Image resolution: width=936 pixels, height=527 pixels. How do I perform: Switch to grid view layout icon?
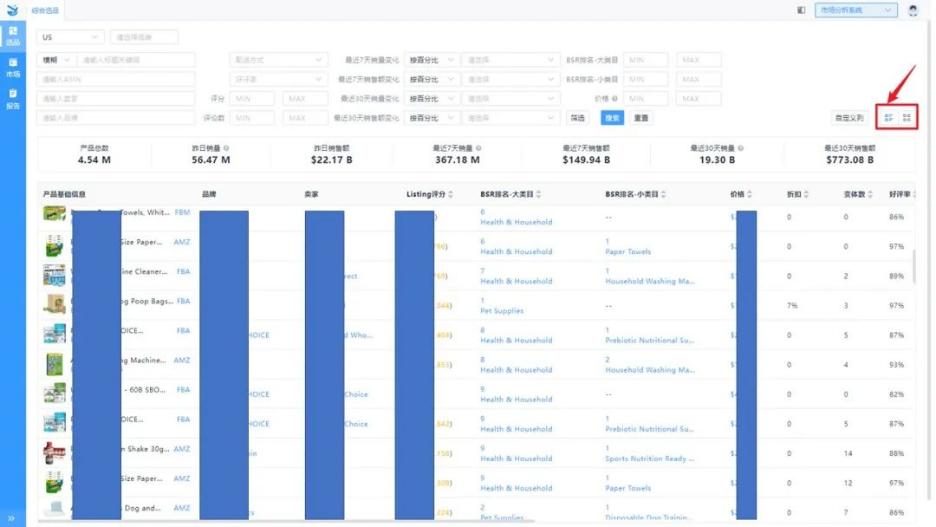(x=907, y=118)
